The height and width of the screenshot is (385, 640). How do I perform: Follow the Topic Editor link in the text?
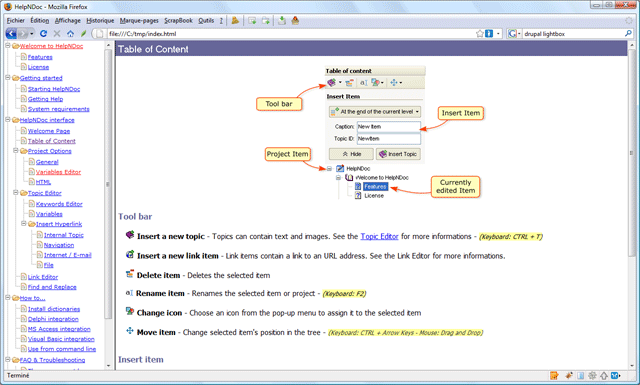[379, 236]
